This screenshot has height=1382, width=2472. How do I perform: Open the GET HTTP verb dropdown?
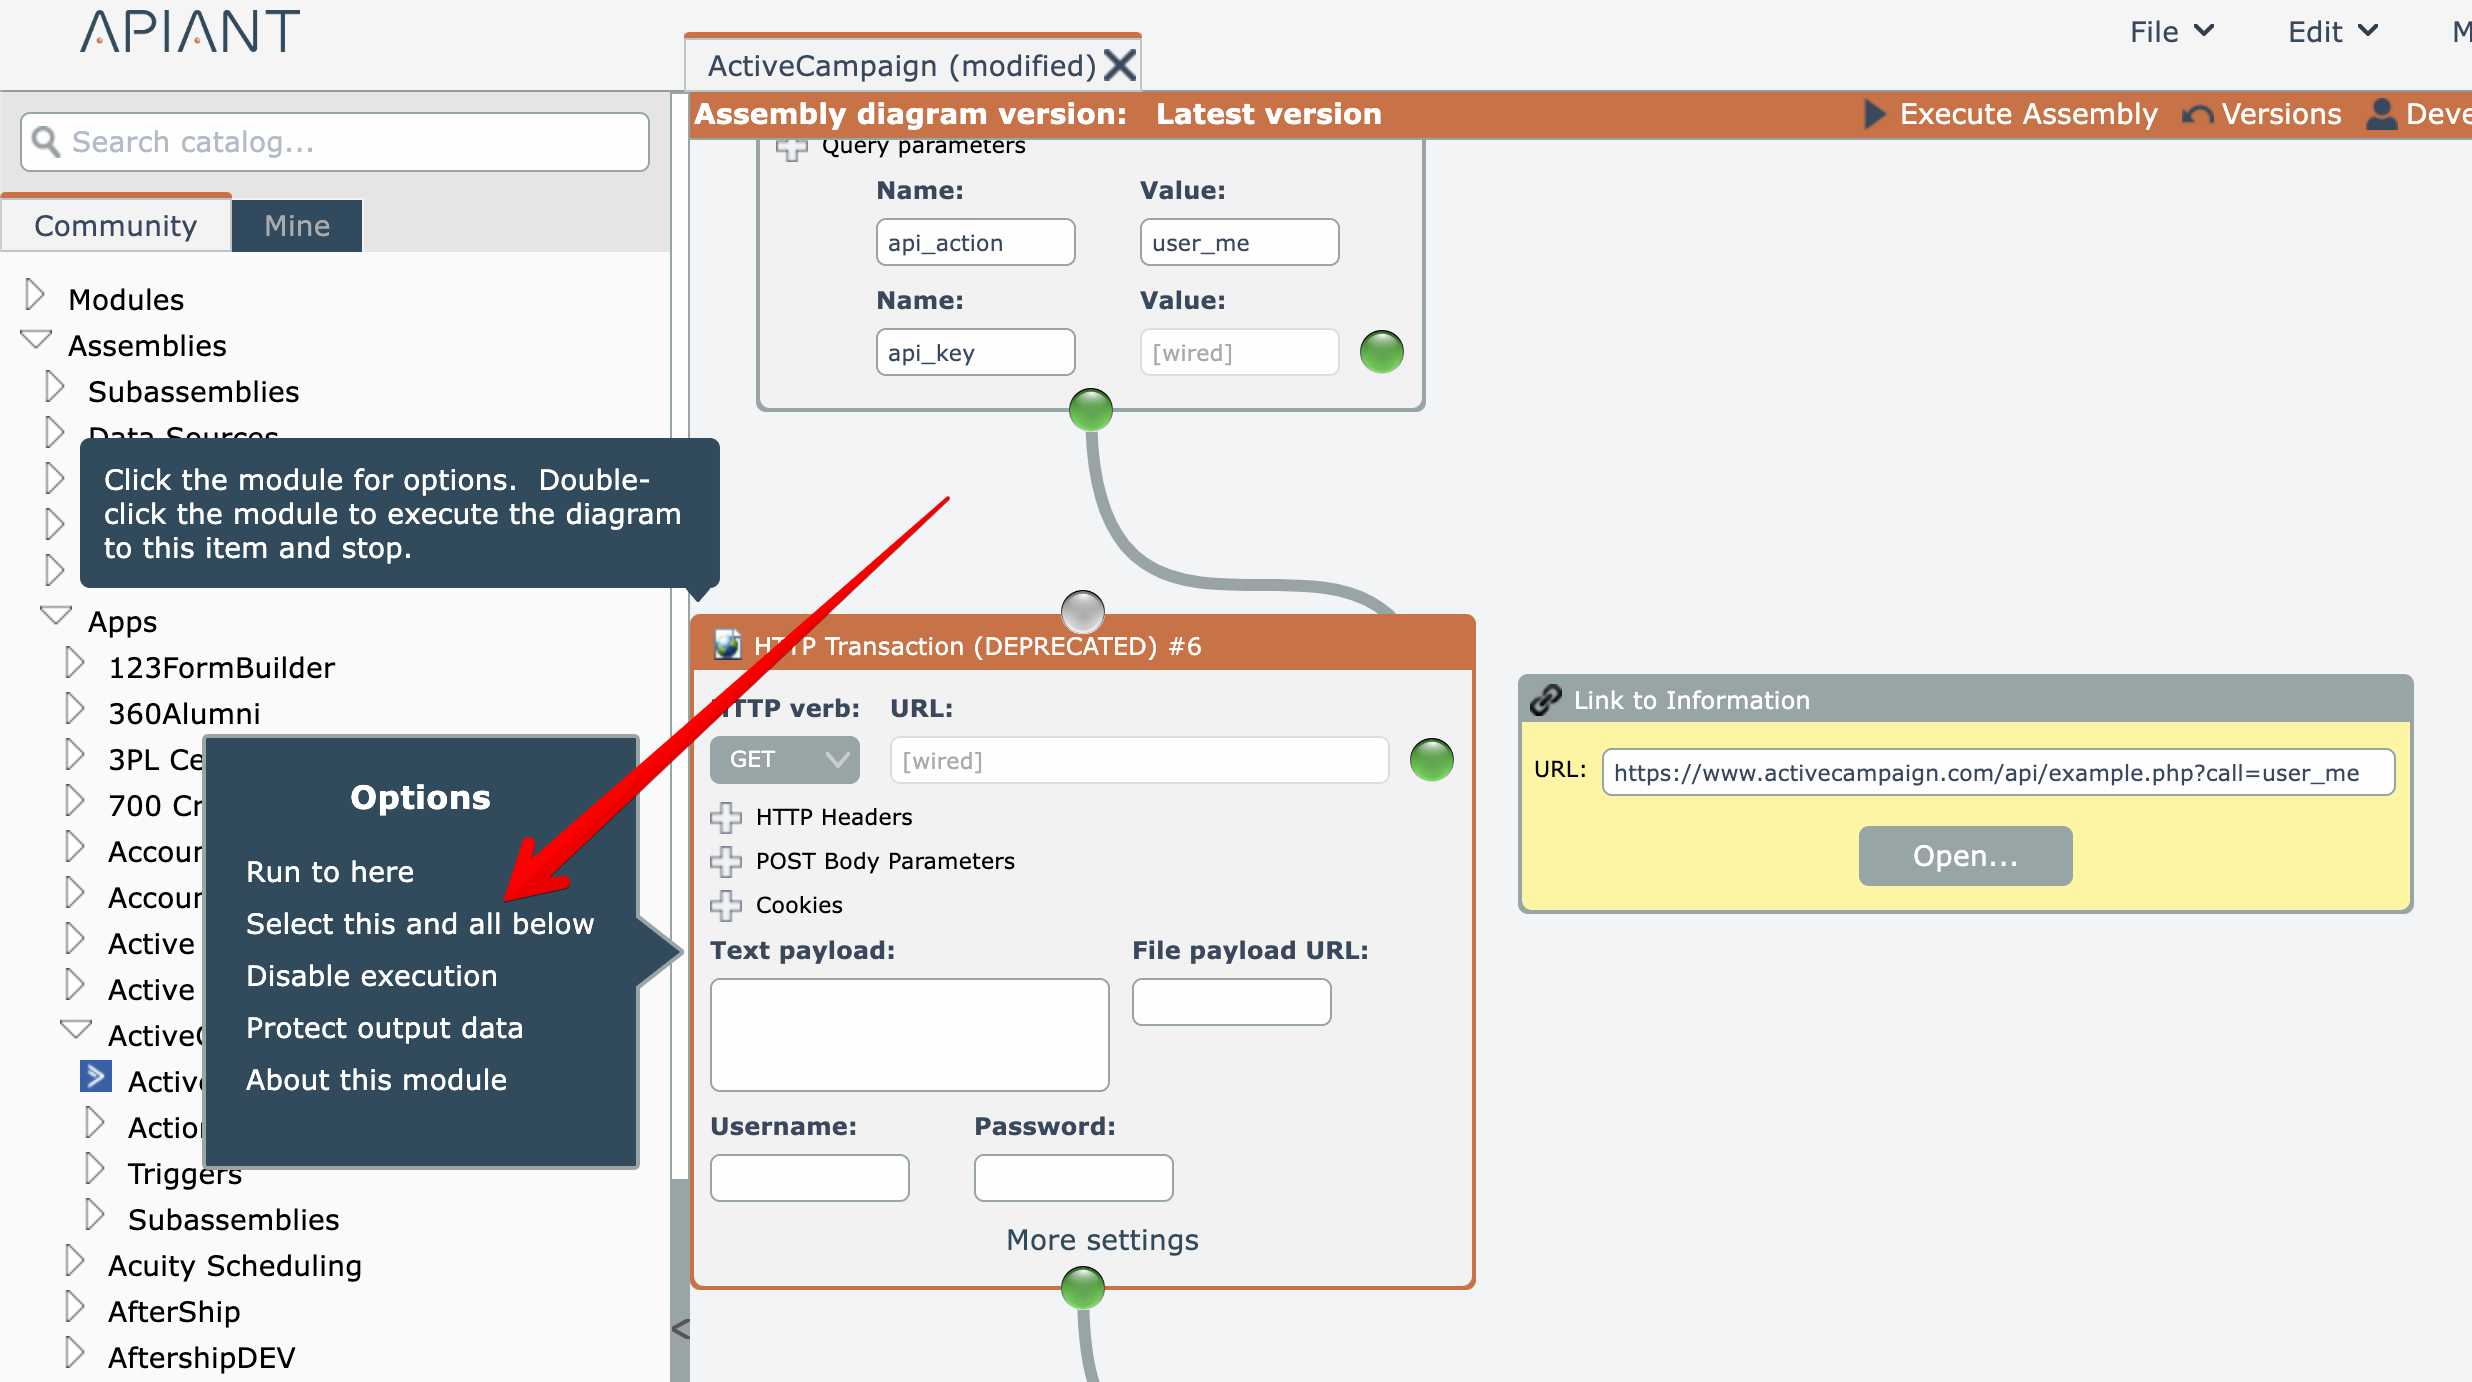(784, 760)
